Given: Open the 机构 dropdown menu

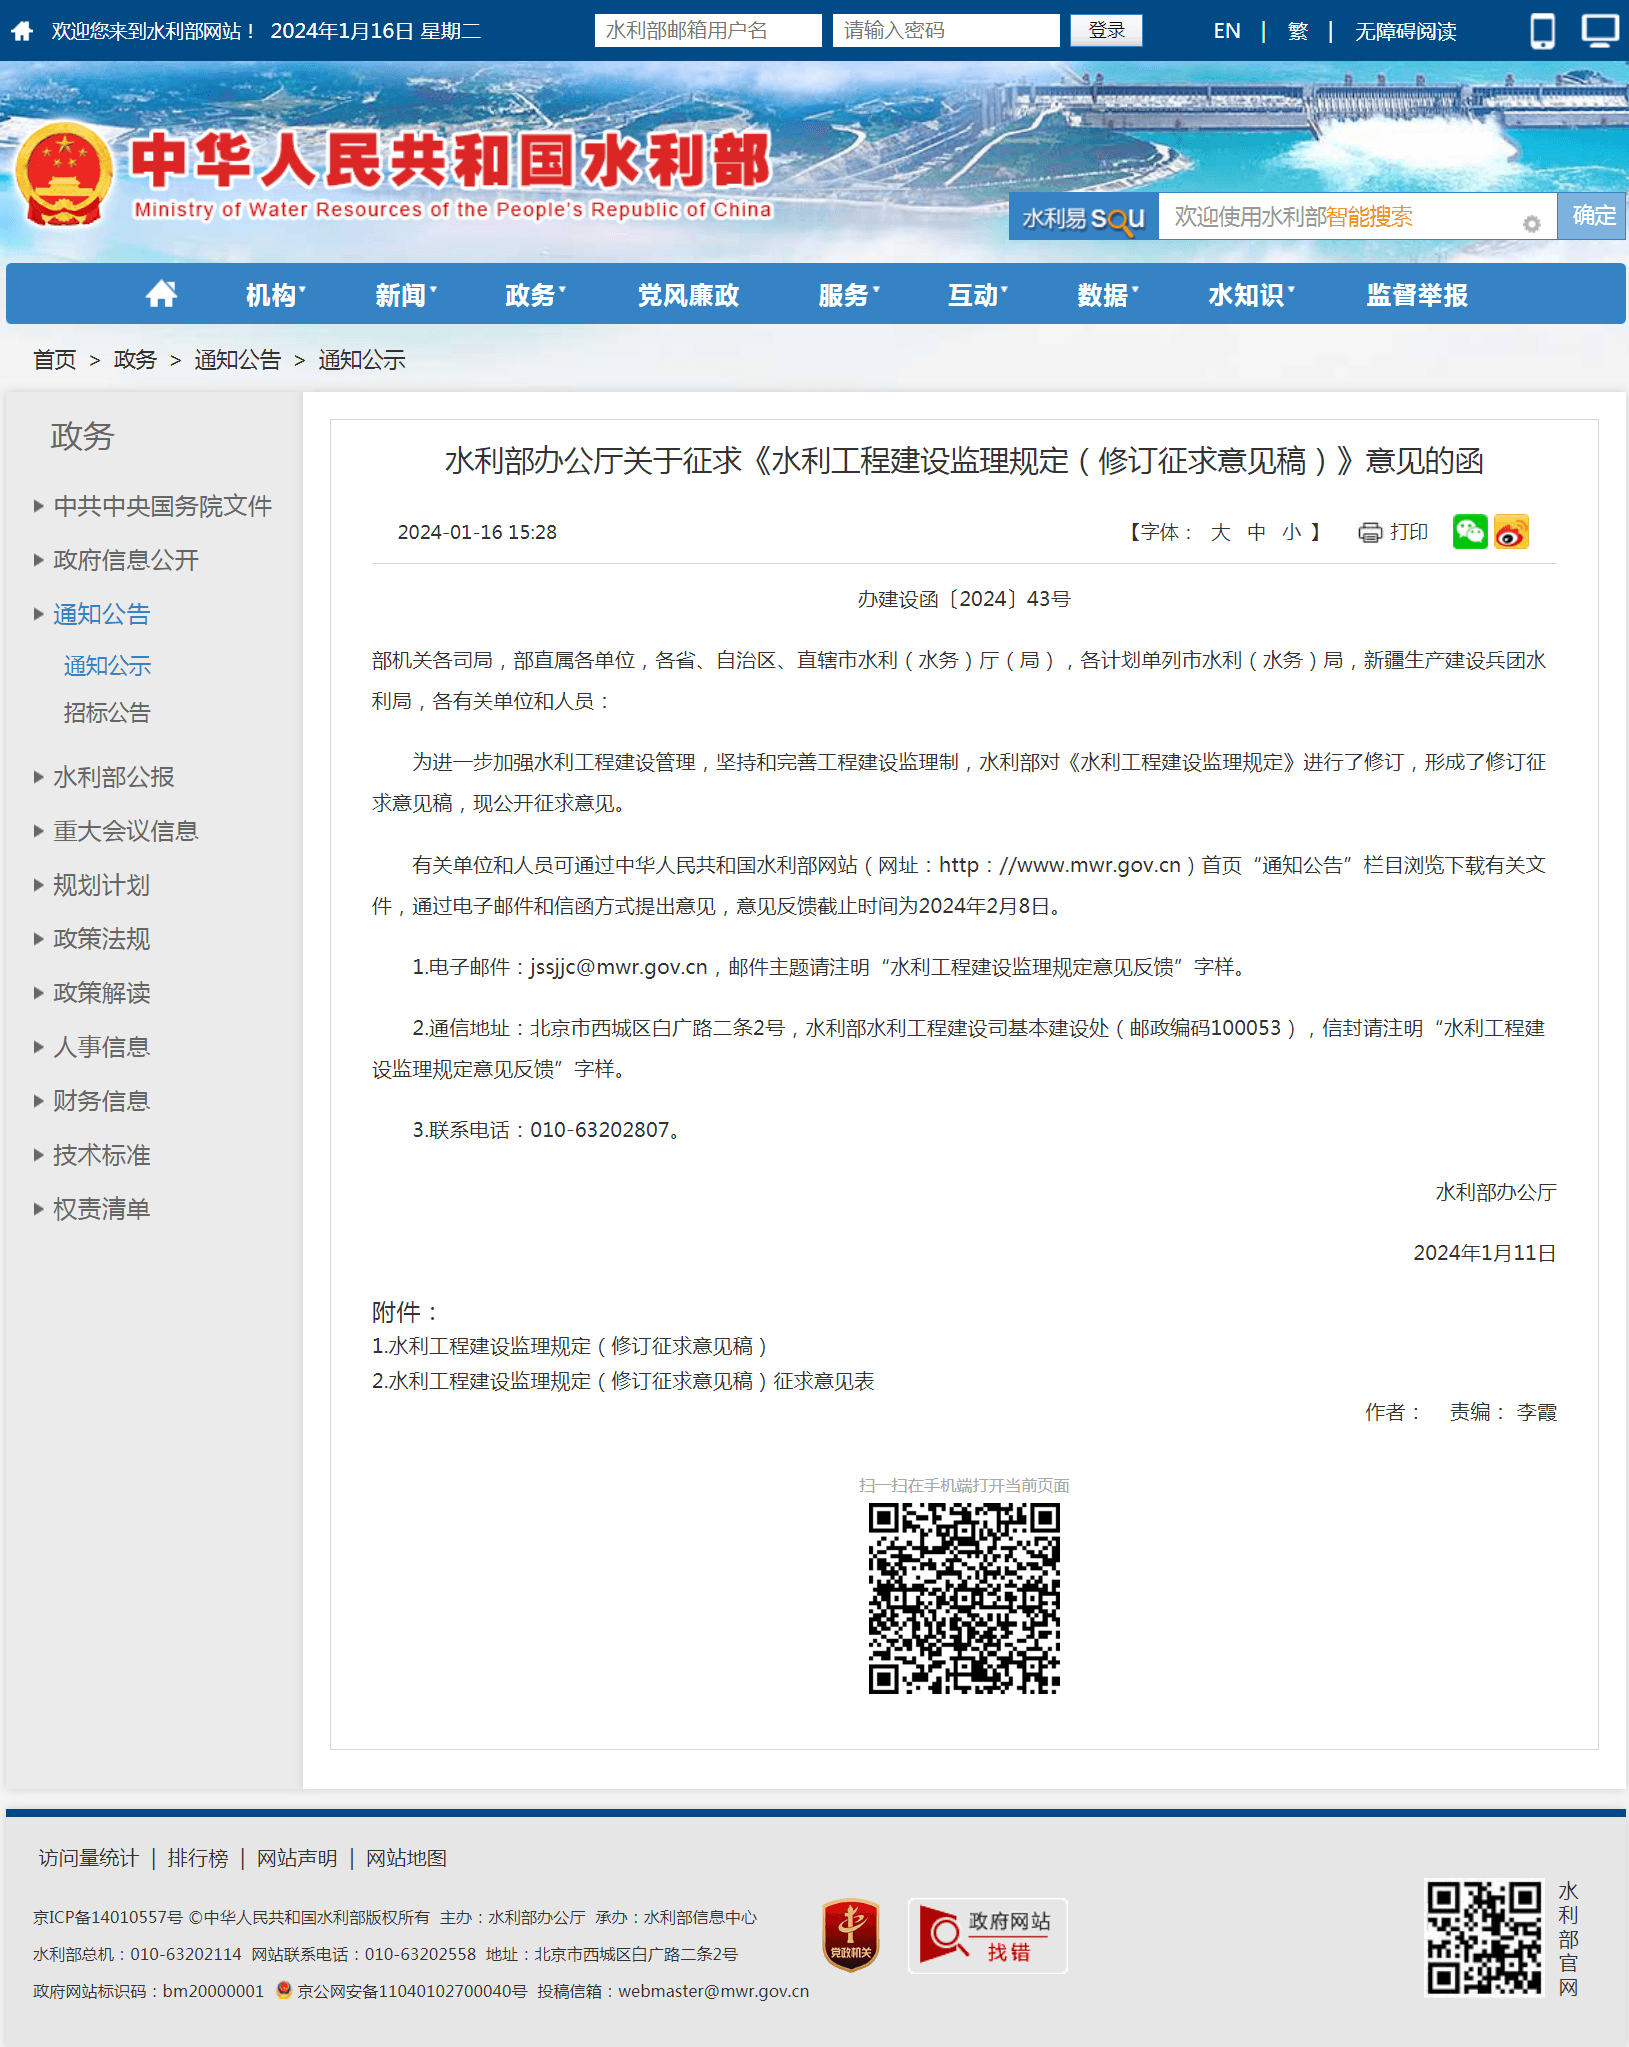Looking at the screenshot, I should tap(275, 295).
